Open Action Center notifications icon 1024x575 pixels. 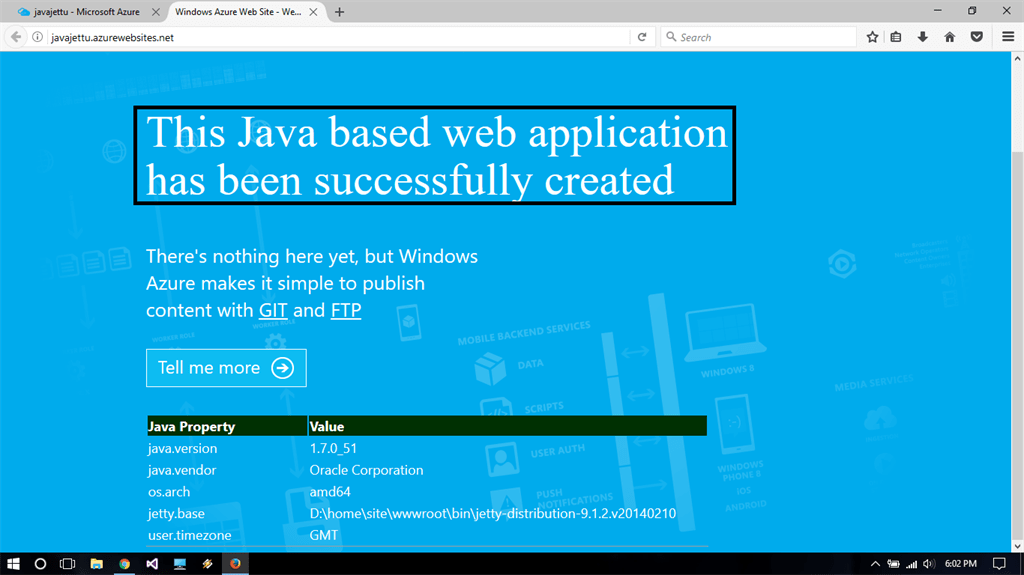[x=999, y=564]
